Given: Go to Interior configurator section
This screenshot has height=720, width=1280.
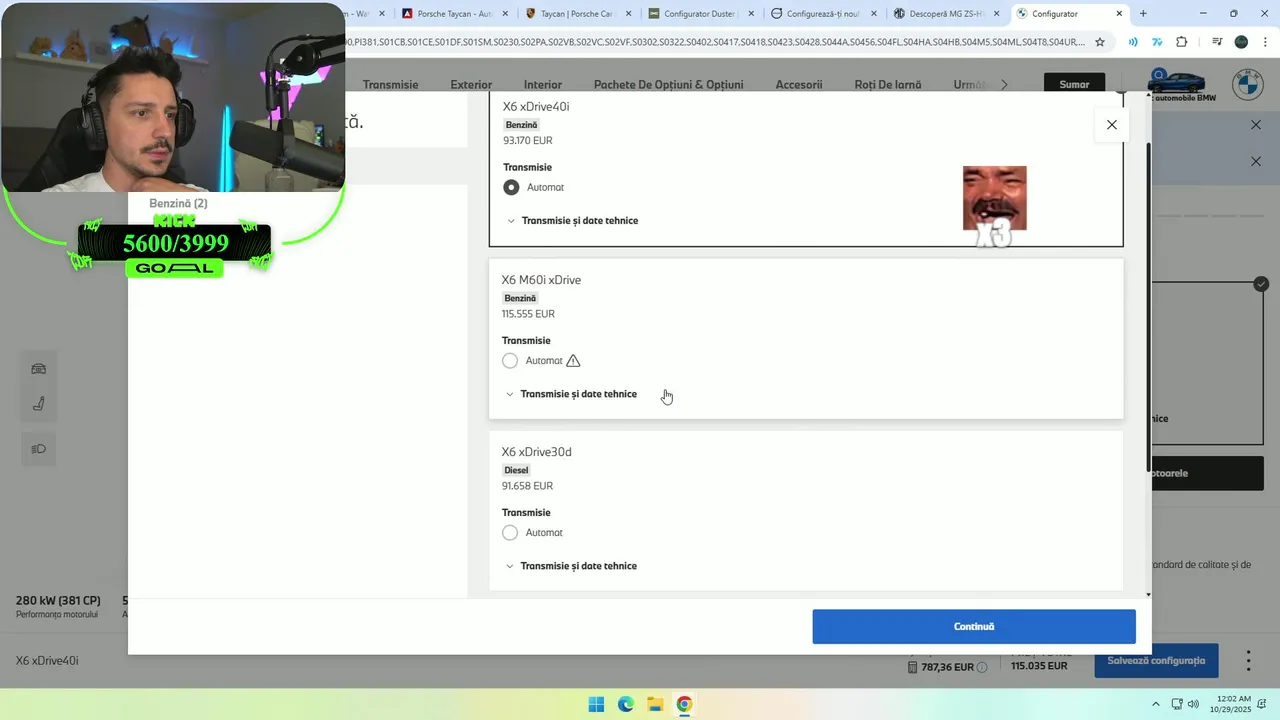Looking at the screenshot, I should pos(543,85).
